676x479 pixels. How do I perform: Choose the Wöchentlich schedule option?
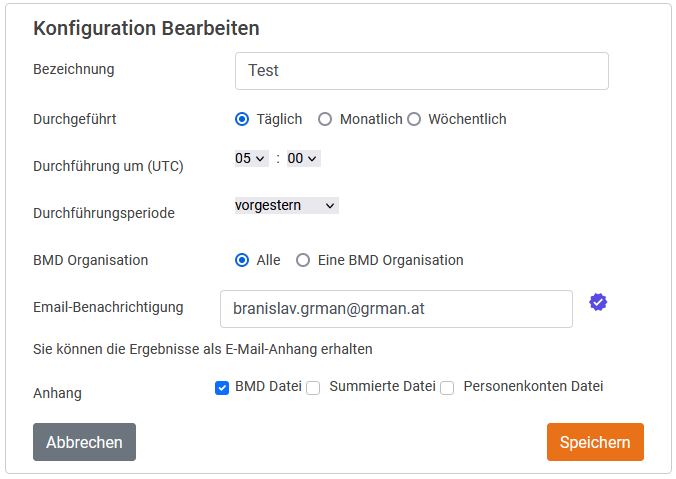(x=414, y=119)
